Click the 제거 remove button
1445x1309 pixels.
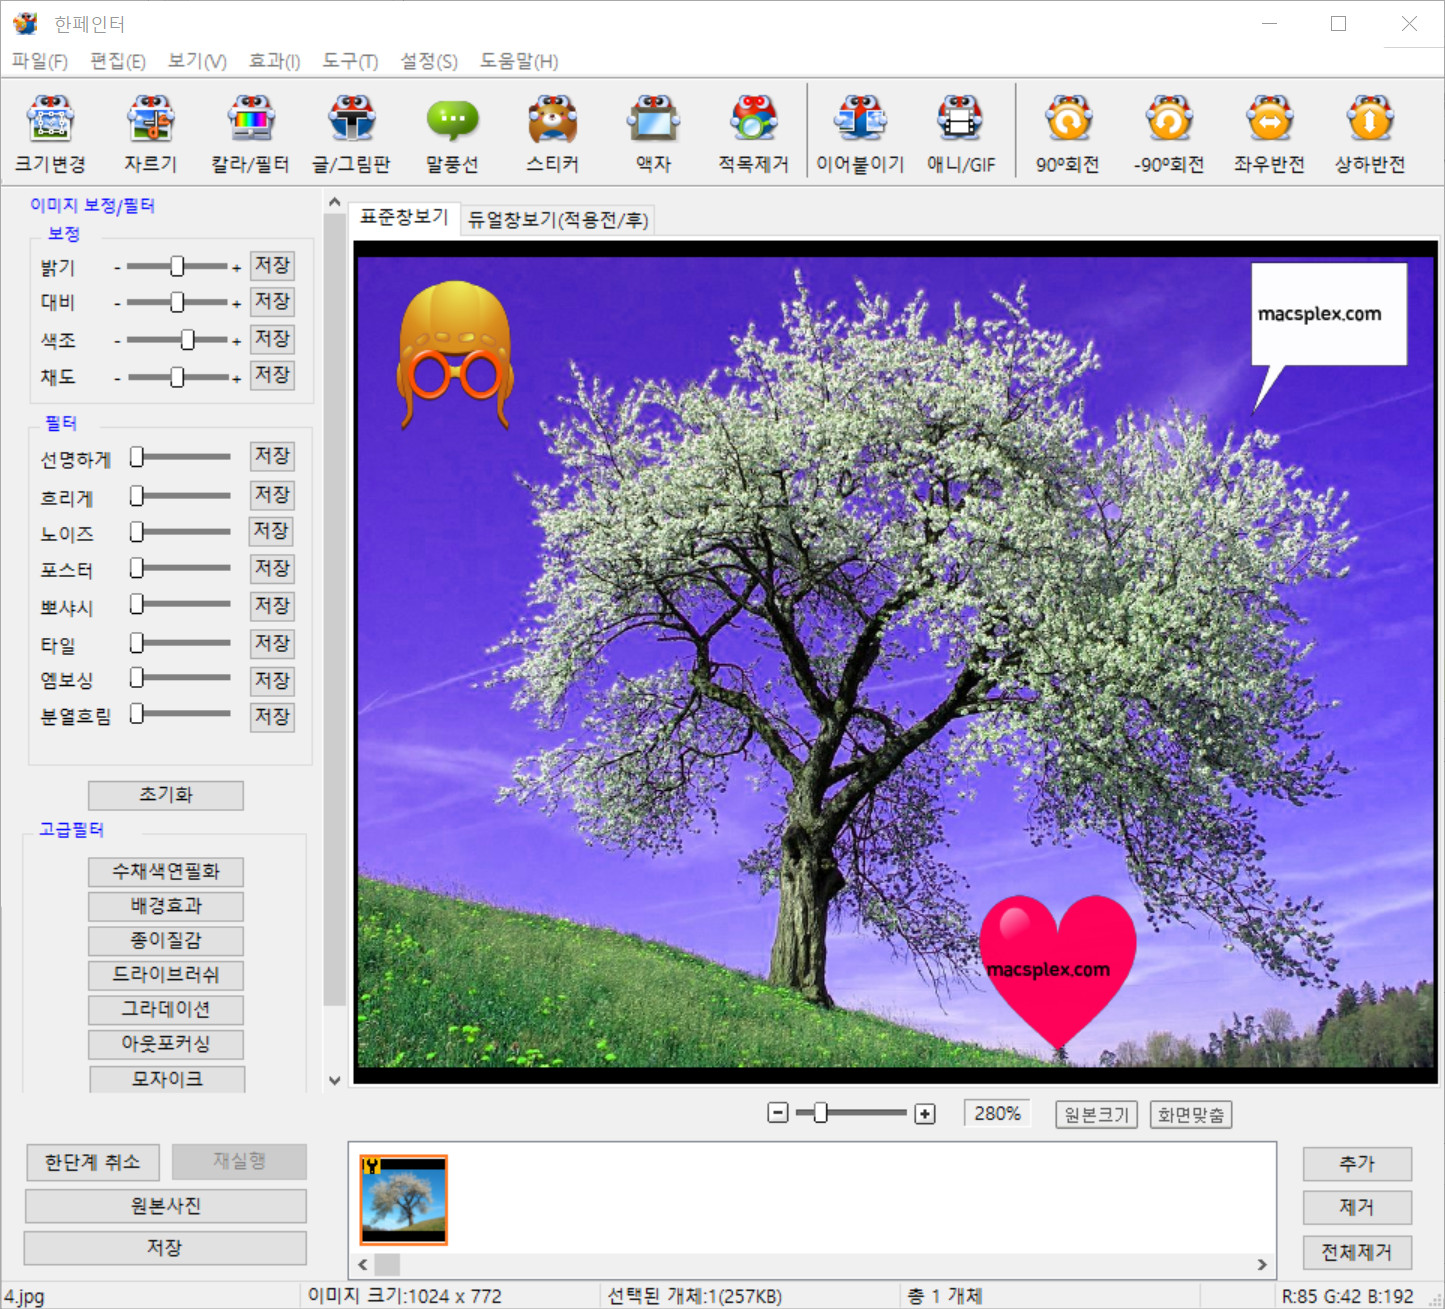tap(1357, 1207)
